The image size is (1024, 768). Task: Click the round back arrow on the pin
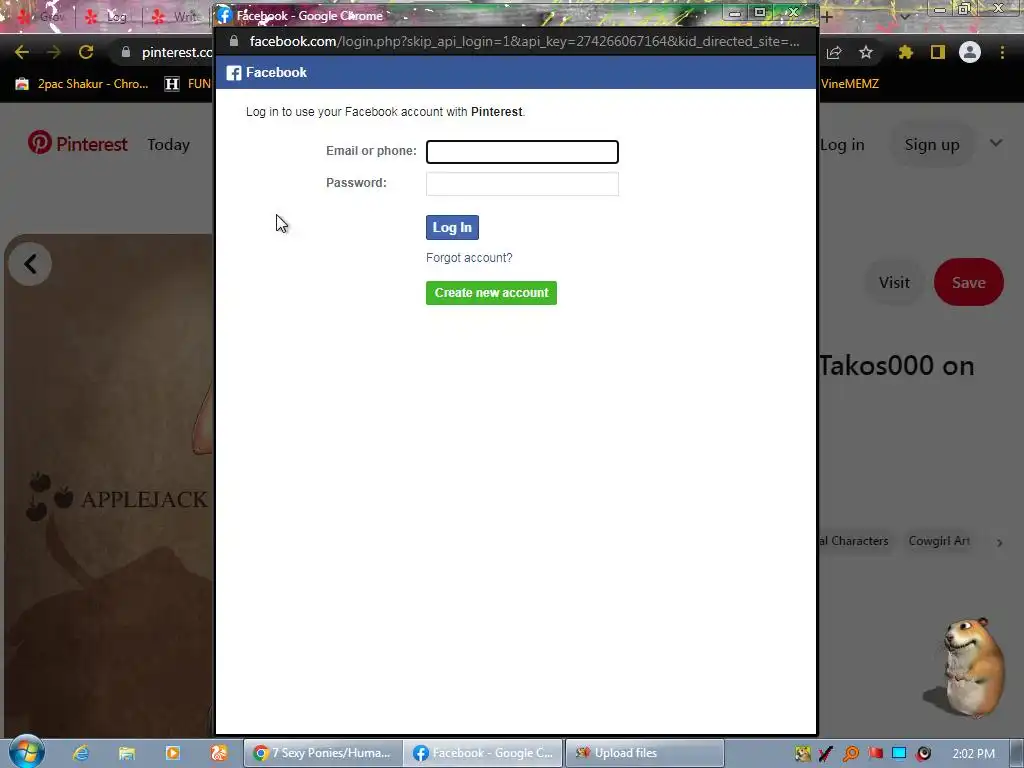click(x=30, y=264)
